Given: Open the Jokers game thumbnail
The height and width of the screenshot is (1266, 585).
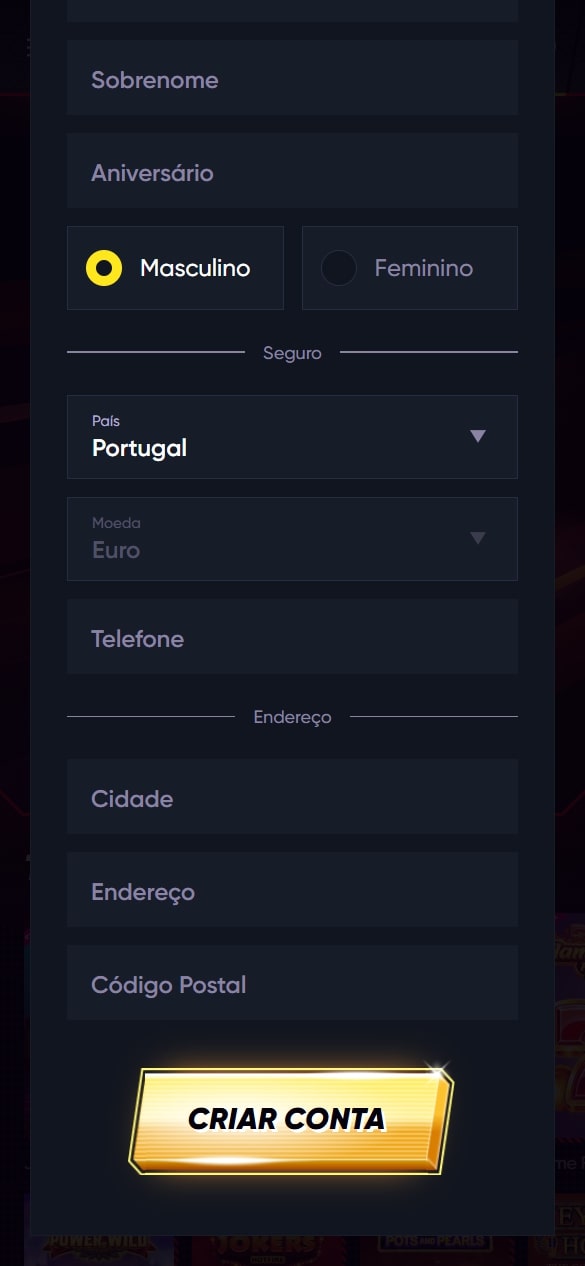Looking at the screenshot, I should [x=265, y=1249].
